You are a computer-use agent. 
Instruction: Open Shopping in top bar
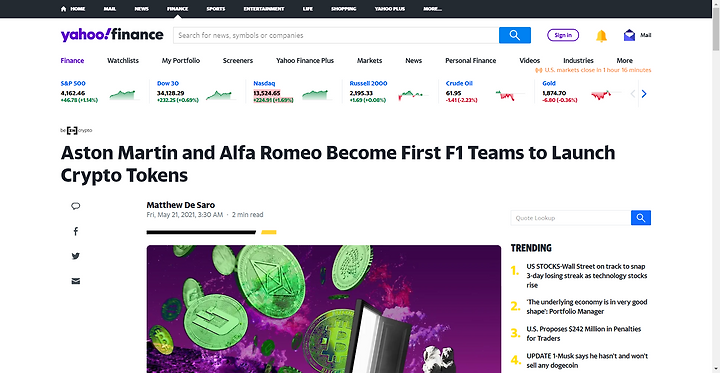(x=344, y=9)
